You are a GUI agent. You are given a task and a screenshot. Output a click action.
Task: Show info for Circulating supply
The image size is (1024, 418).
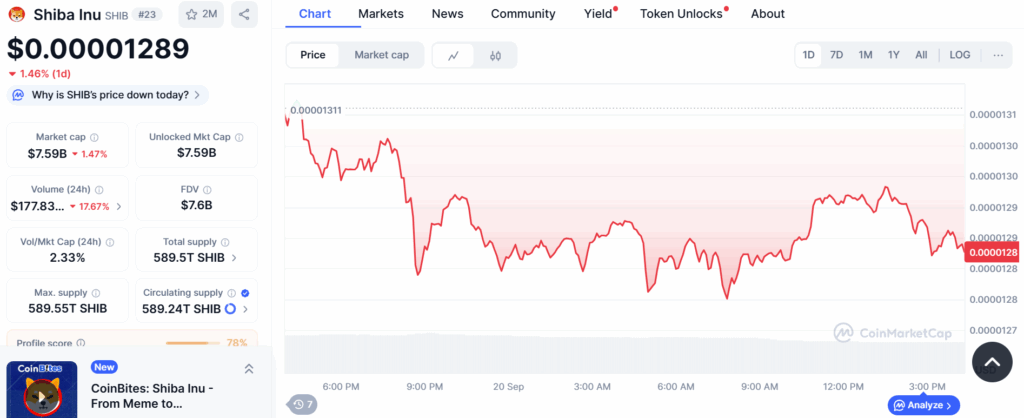(231, 293)
